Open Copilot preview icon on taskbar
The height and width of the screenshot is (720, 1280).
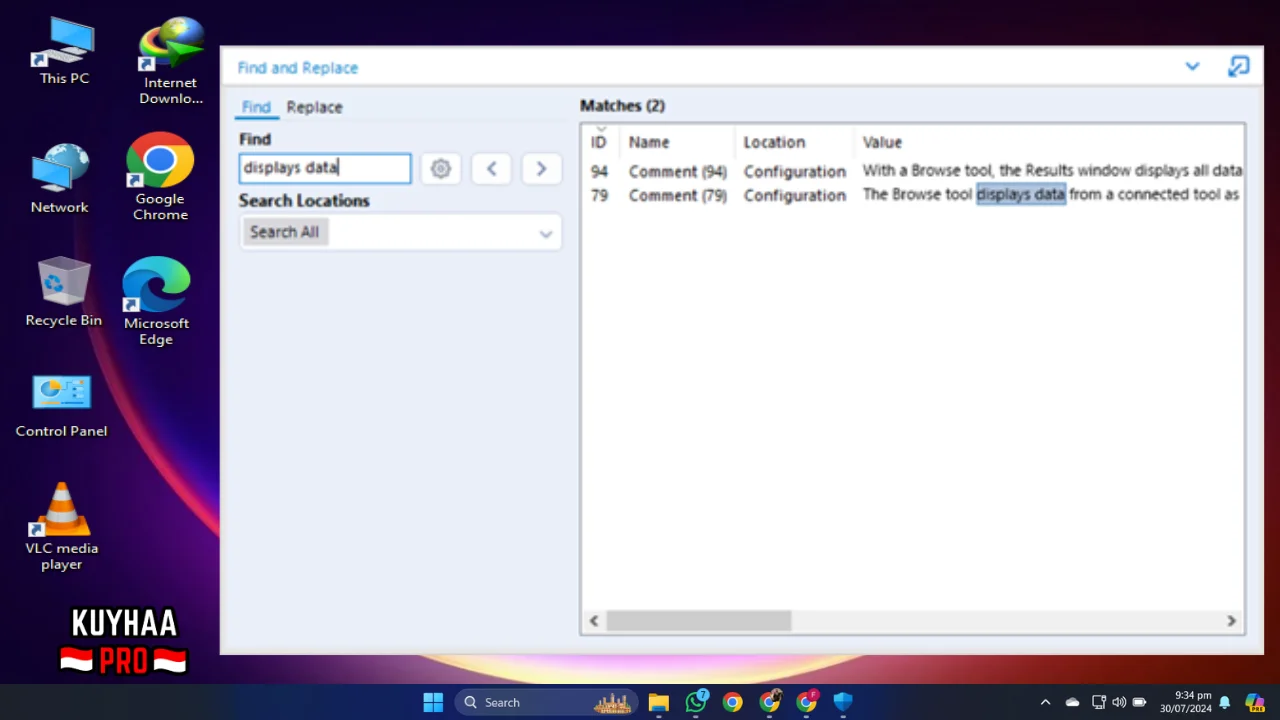coord(1254,702)
